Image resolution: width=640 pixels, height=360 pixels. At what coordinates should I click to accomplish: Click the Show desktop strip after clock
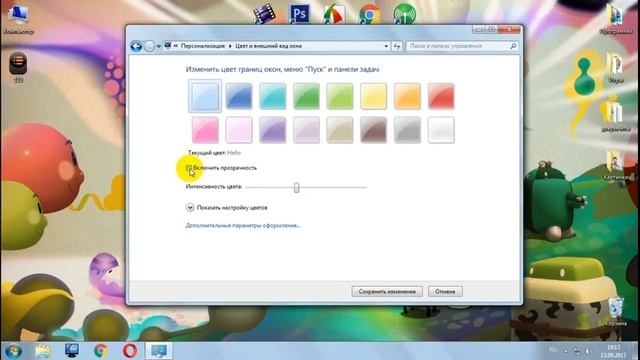(x=635, y=351)
